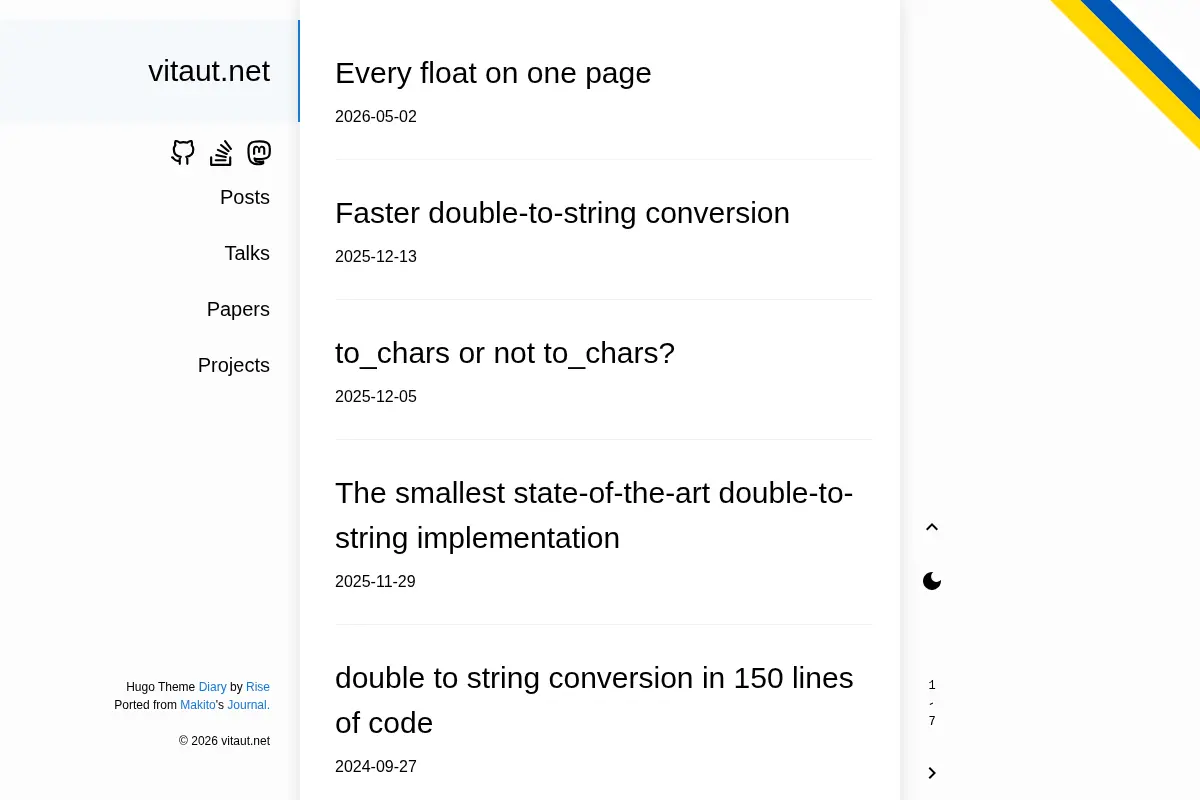This screenshot has width=1200, height=800.
Task: Follow the Diary theme link in footer
Action: (212, 687)
